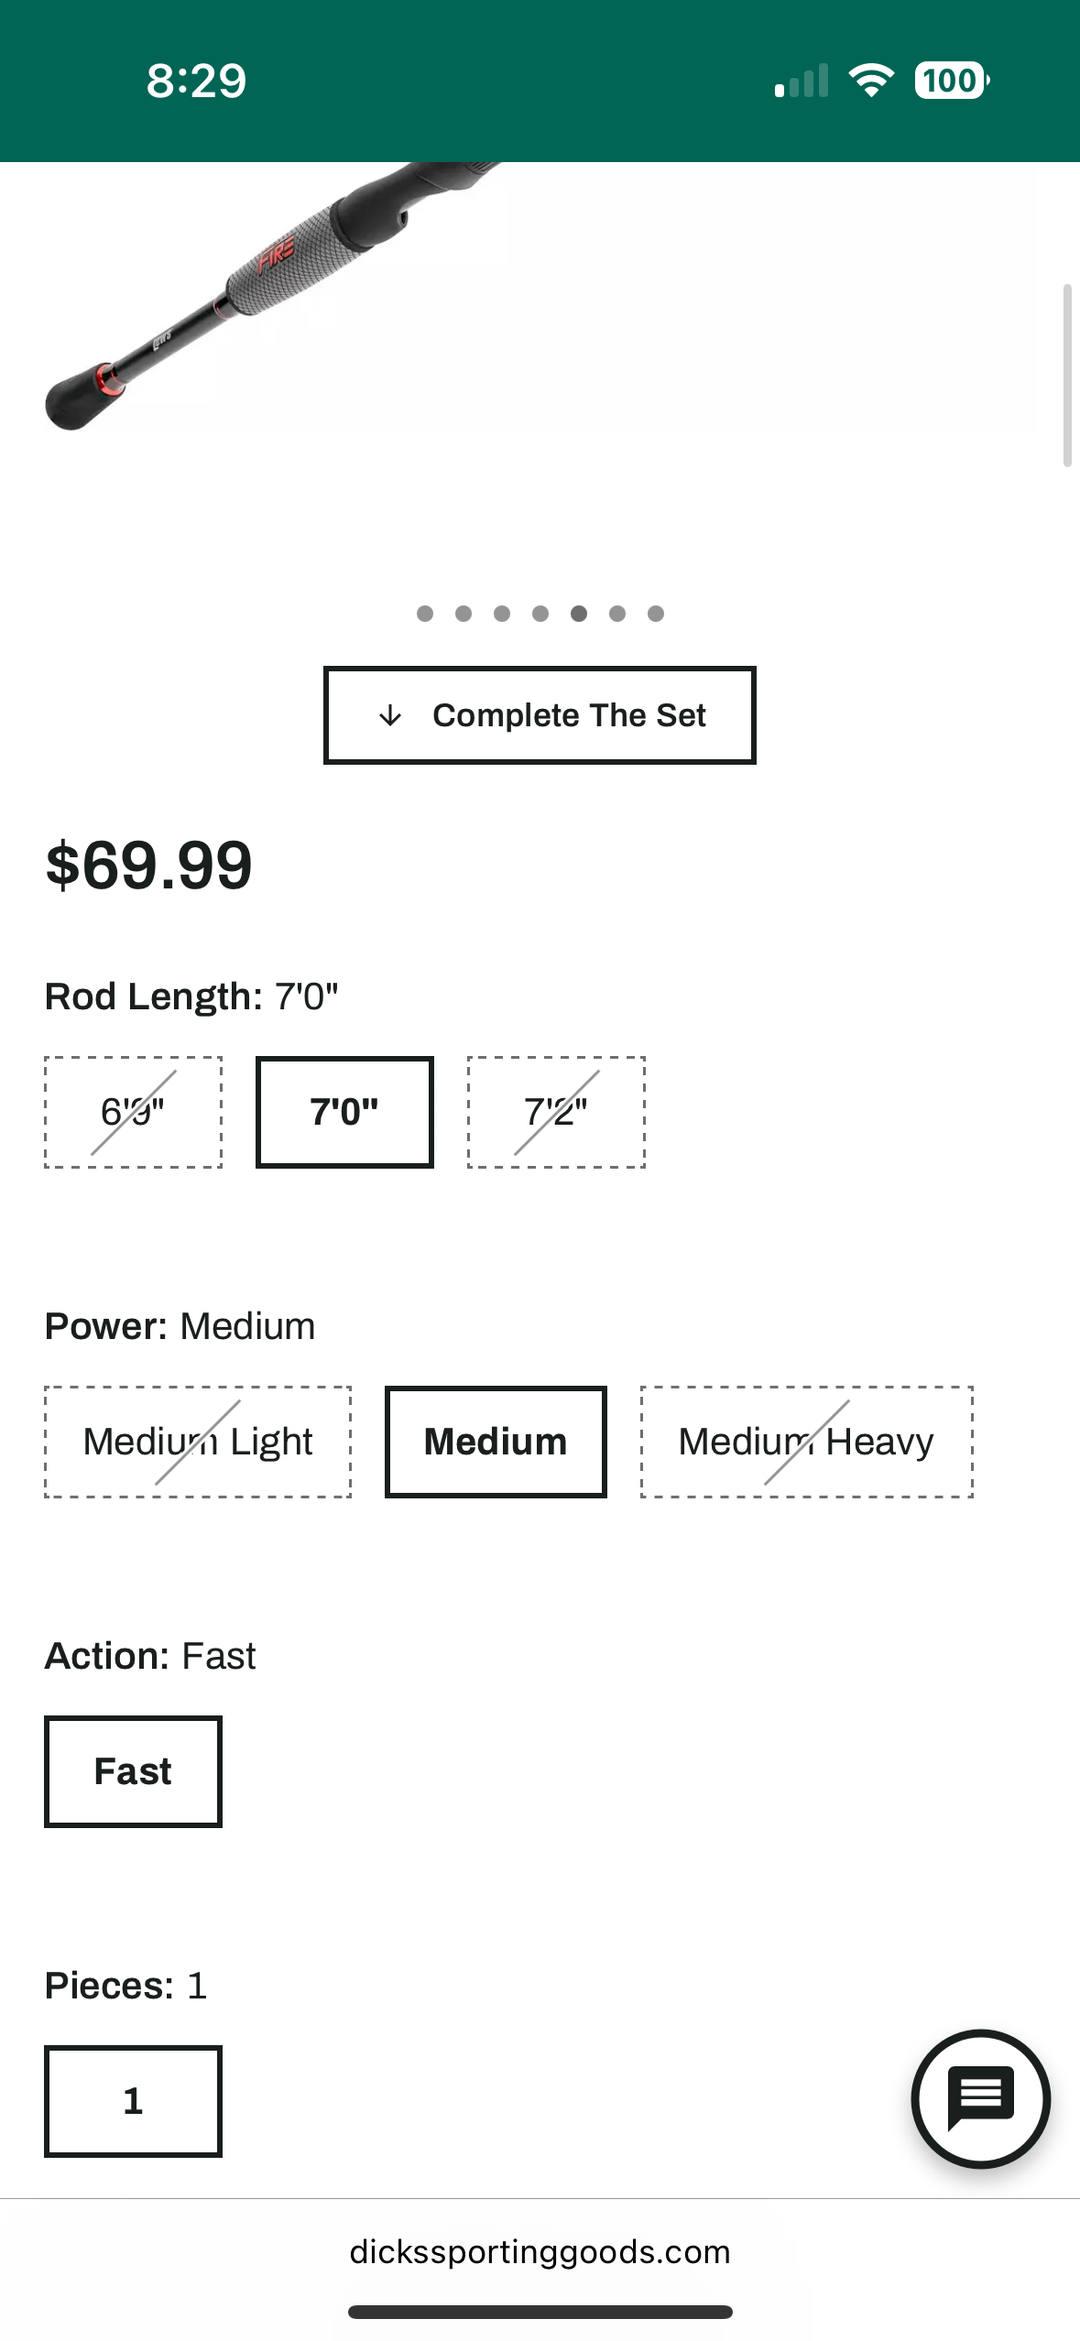
Task: Show the fourth carousel image dot
Action: 540,613
